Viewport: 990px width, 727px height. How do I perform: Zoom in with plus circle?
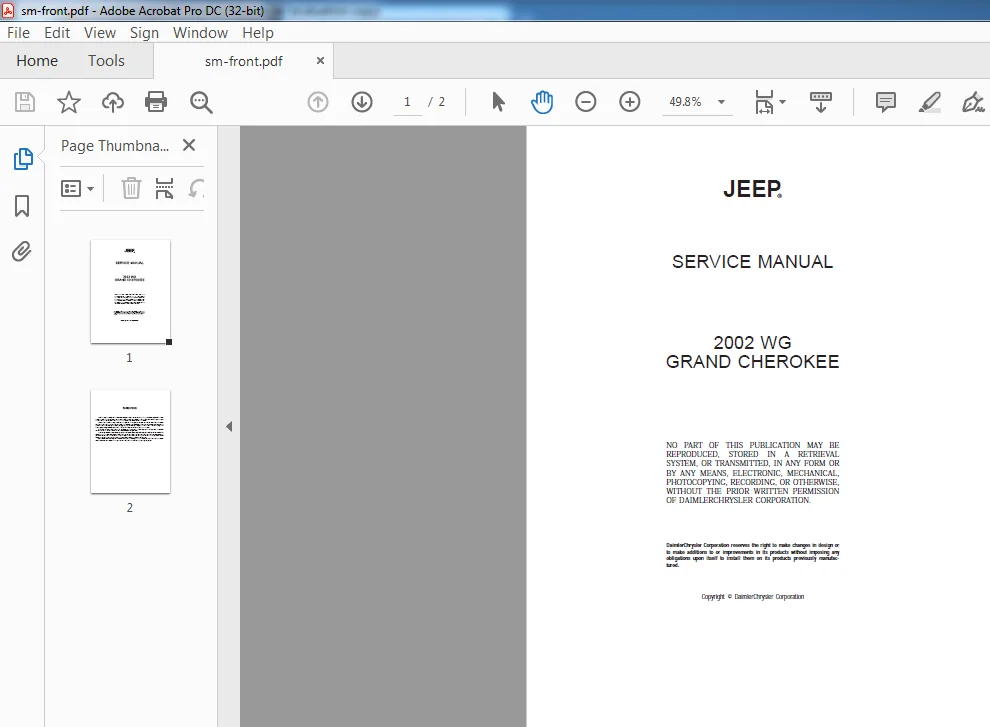click(x=629, y=102)
